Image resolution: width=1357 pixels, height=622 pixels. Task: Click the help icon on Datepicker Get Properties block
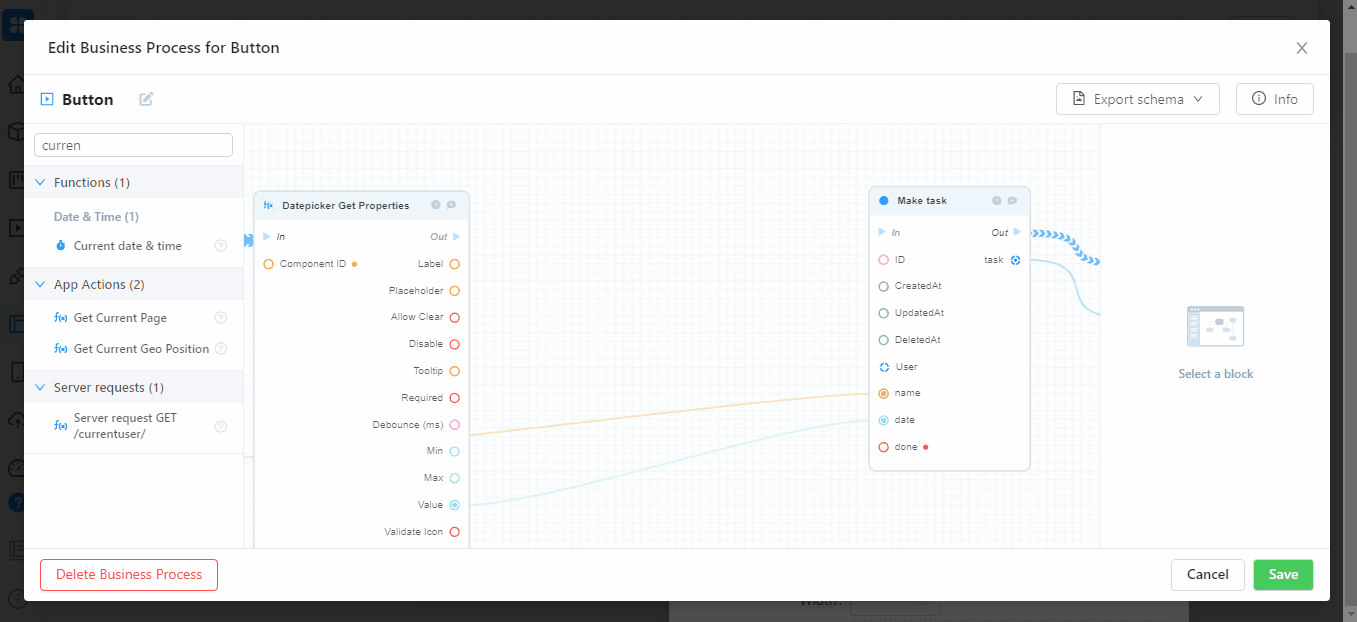436,205
